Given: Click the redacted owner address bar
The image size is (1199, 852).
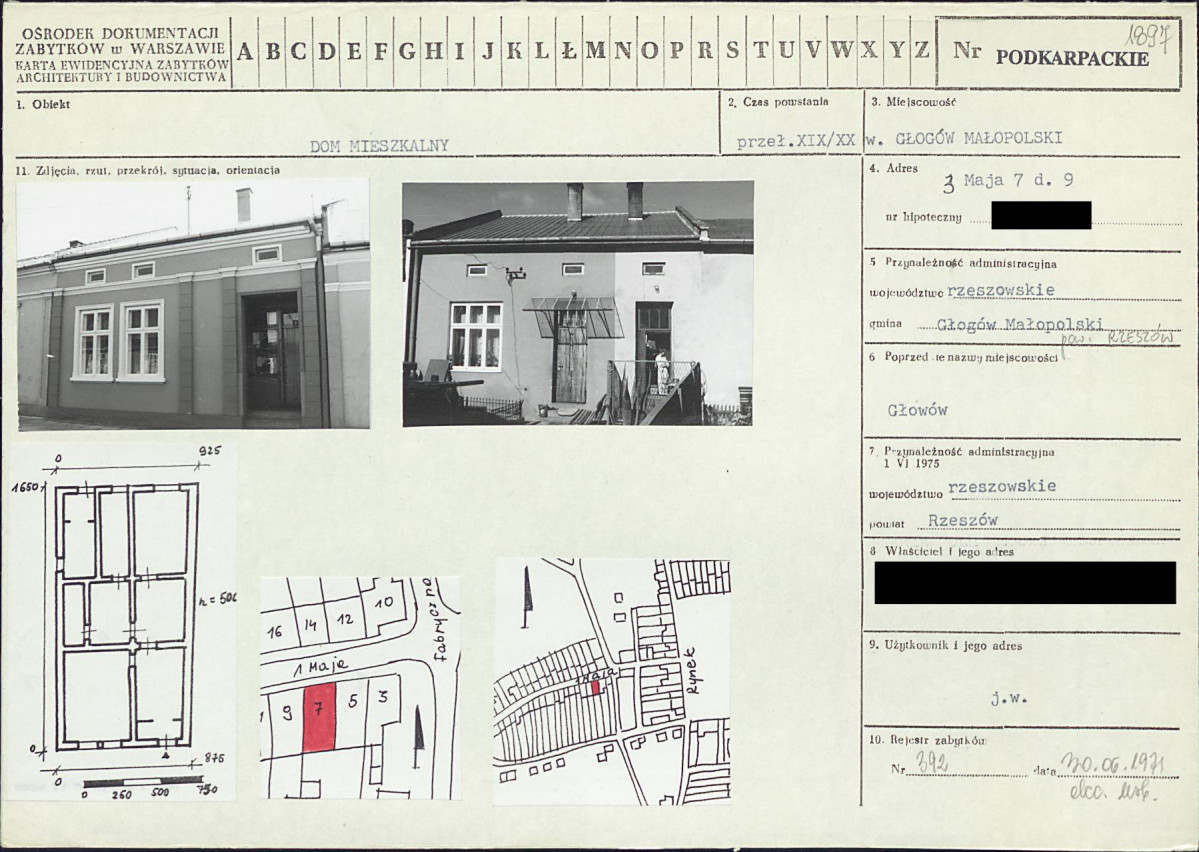Looking at the screenshot, I should tap(1025, 583).
